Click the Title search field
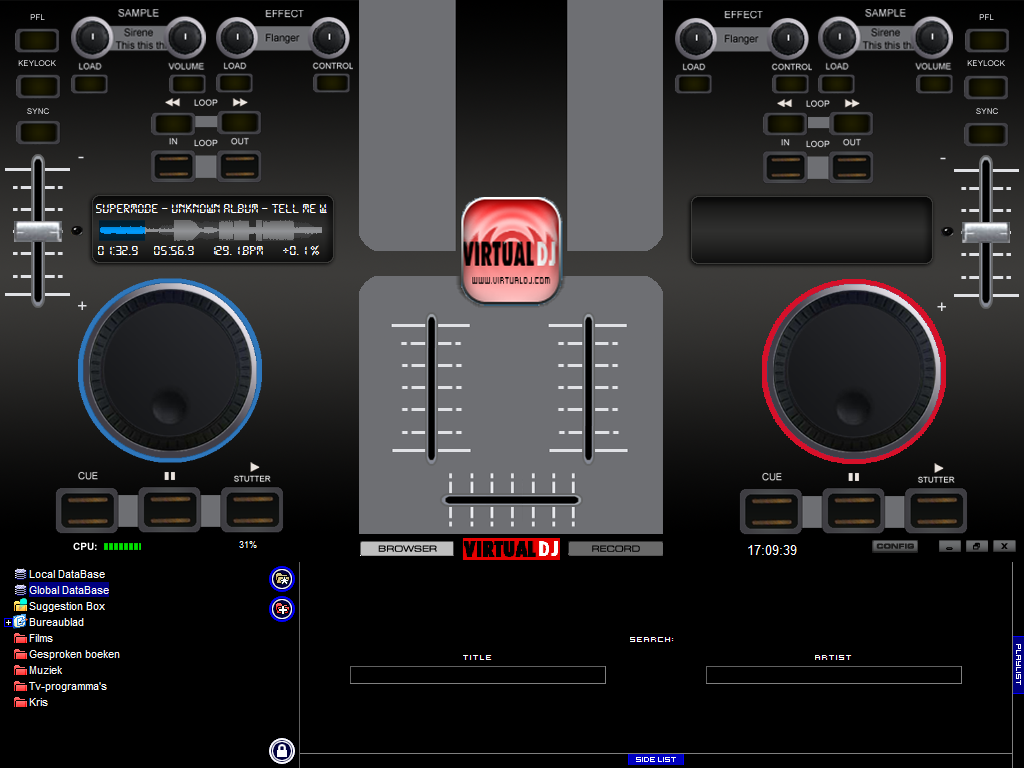Viewport: 1024px width, 768px height. click(x=478, y=675)
